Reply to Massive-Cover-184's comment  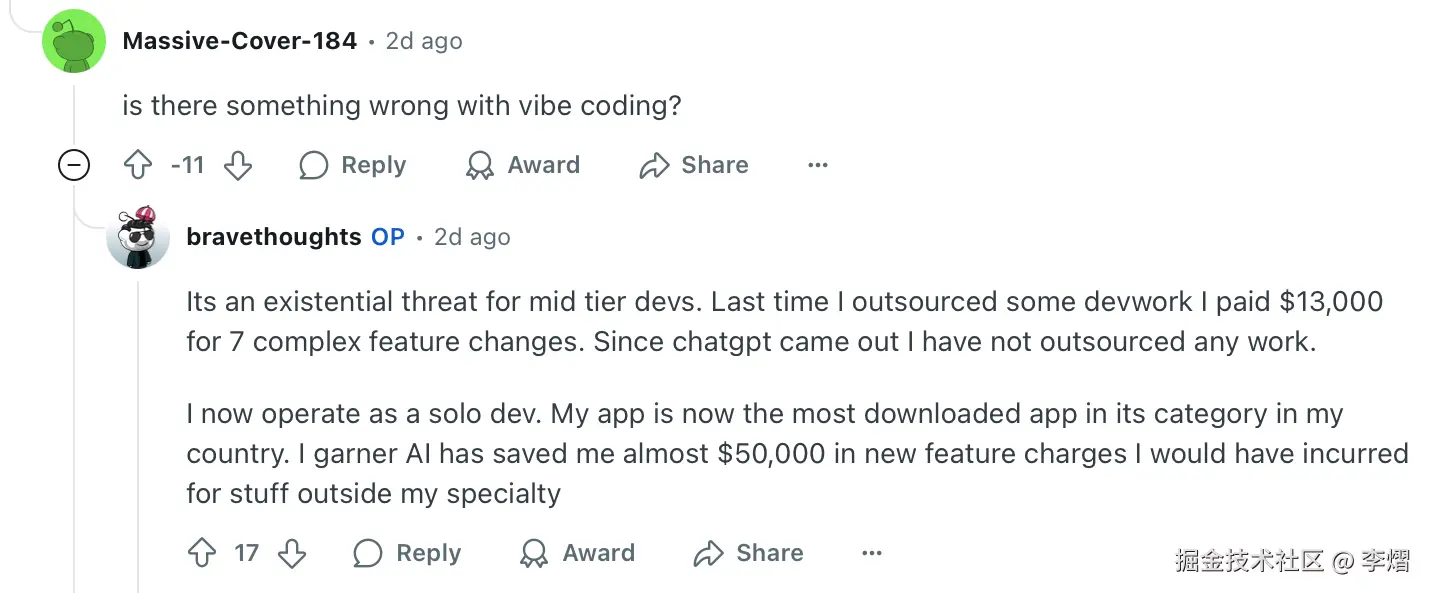click(353, 165)
